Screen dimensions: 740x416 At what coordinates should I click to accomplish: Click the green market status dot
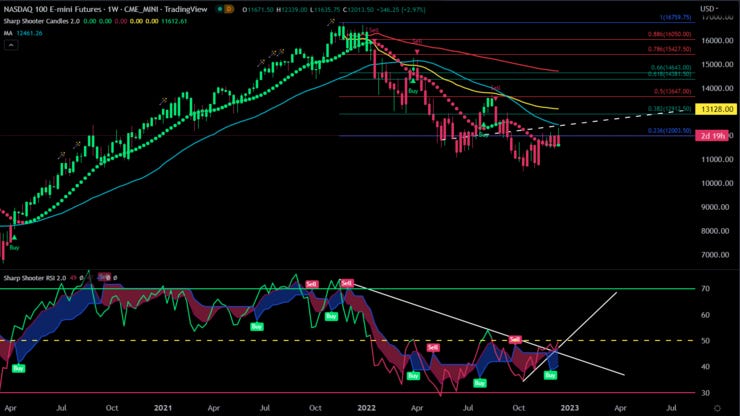220,9
